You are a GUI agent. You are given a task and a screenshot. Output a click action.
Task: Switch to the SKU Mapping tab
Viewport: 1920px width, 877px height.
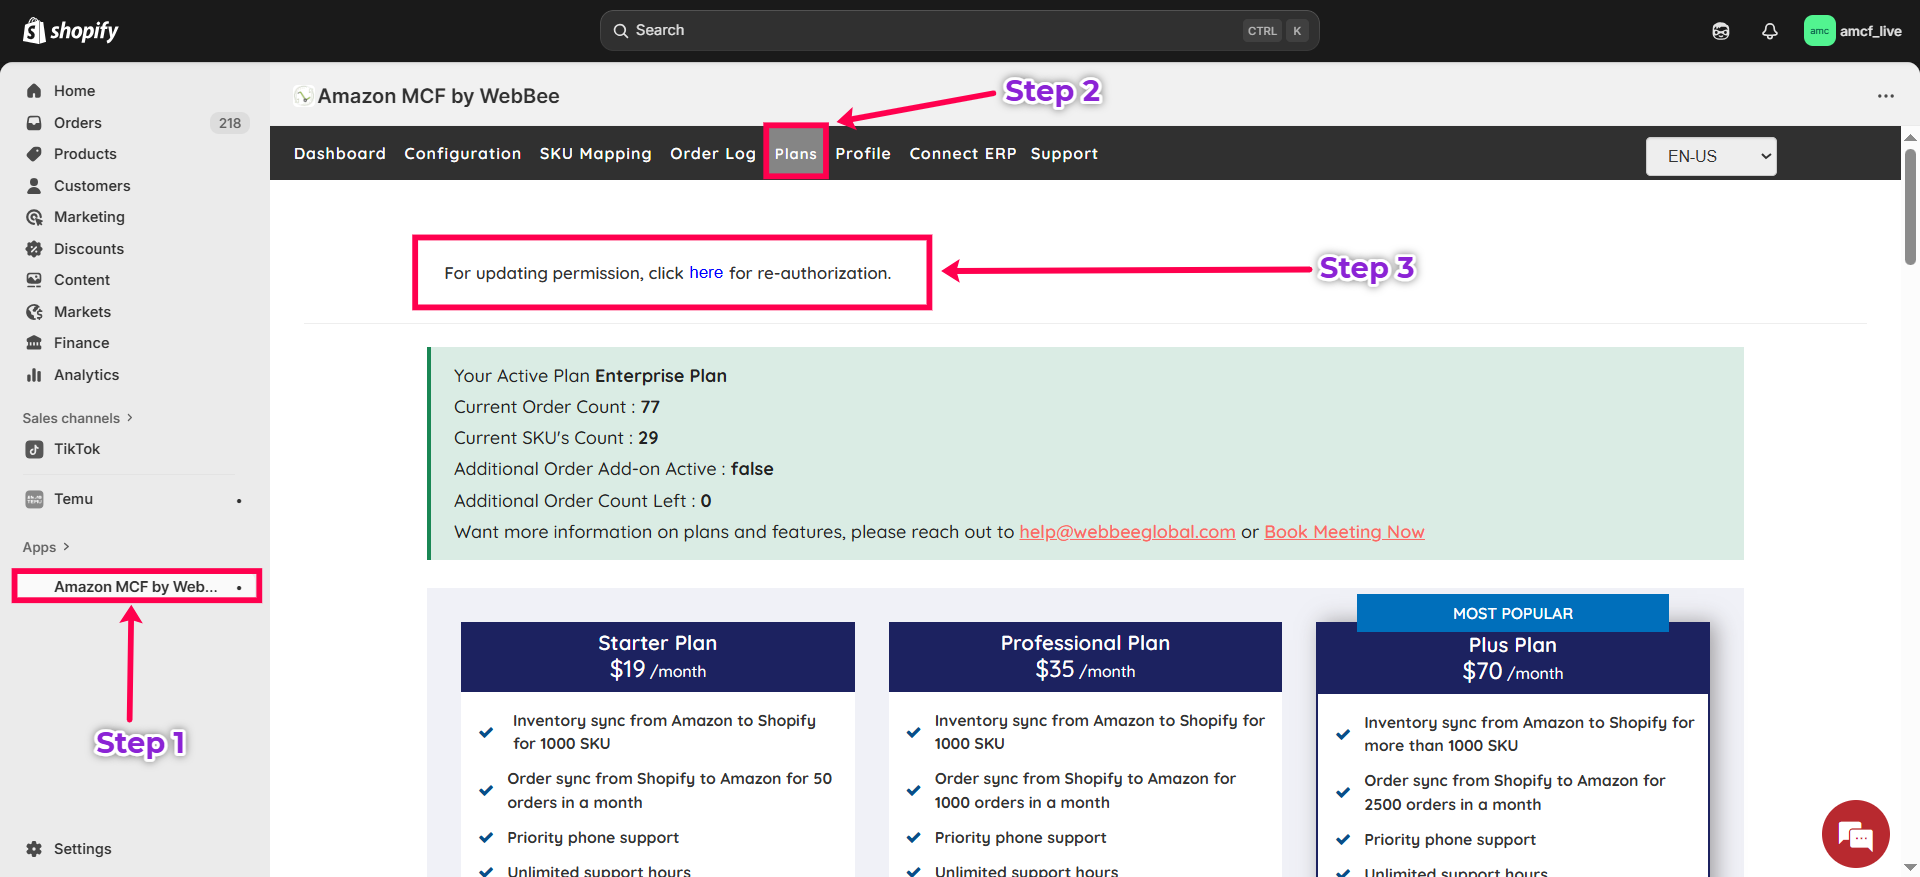(x=595, y=154)
